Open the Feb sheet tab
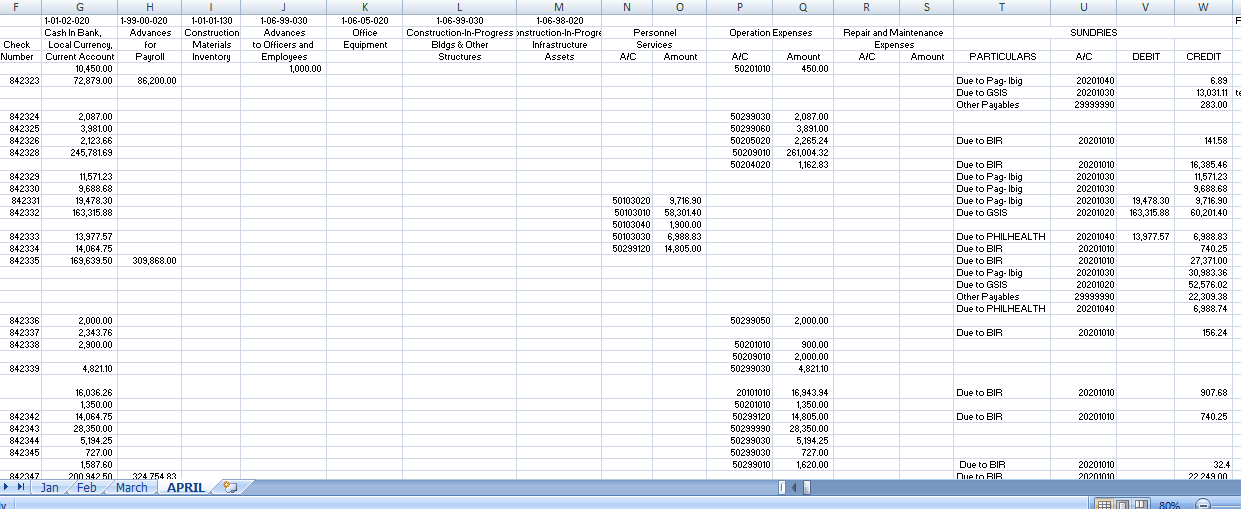The height and width of the screenshot is (509, 1241). pyautogui.click(x=87, y=488)
